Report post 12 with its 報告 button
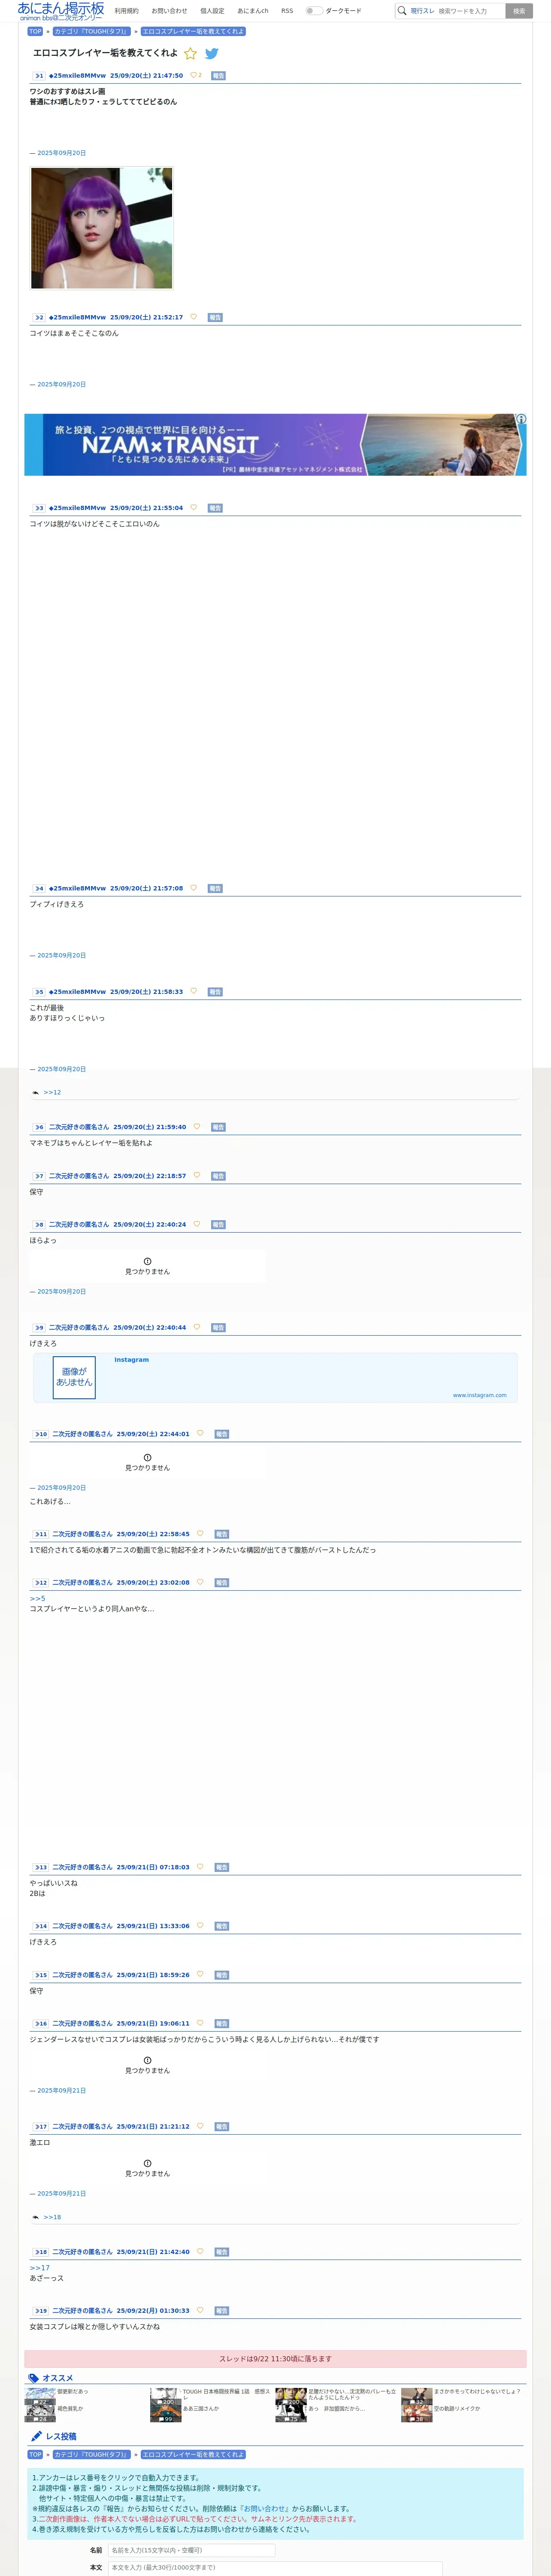551x2576 pixels. 221,1582
